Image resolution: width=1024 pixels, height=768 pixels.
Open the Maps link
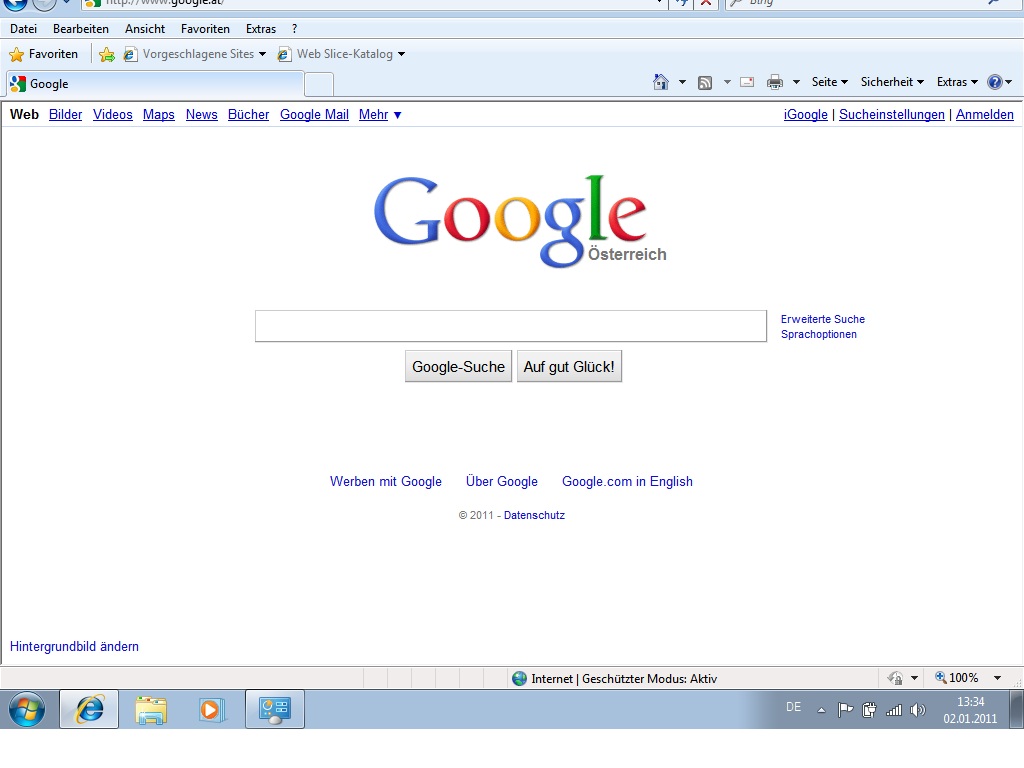159,115
